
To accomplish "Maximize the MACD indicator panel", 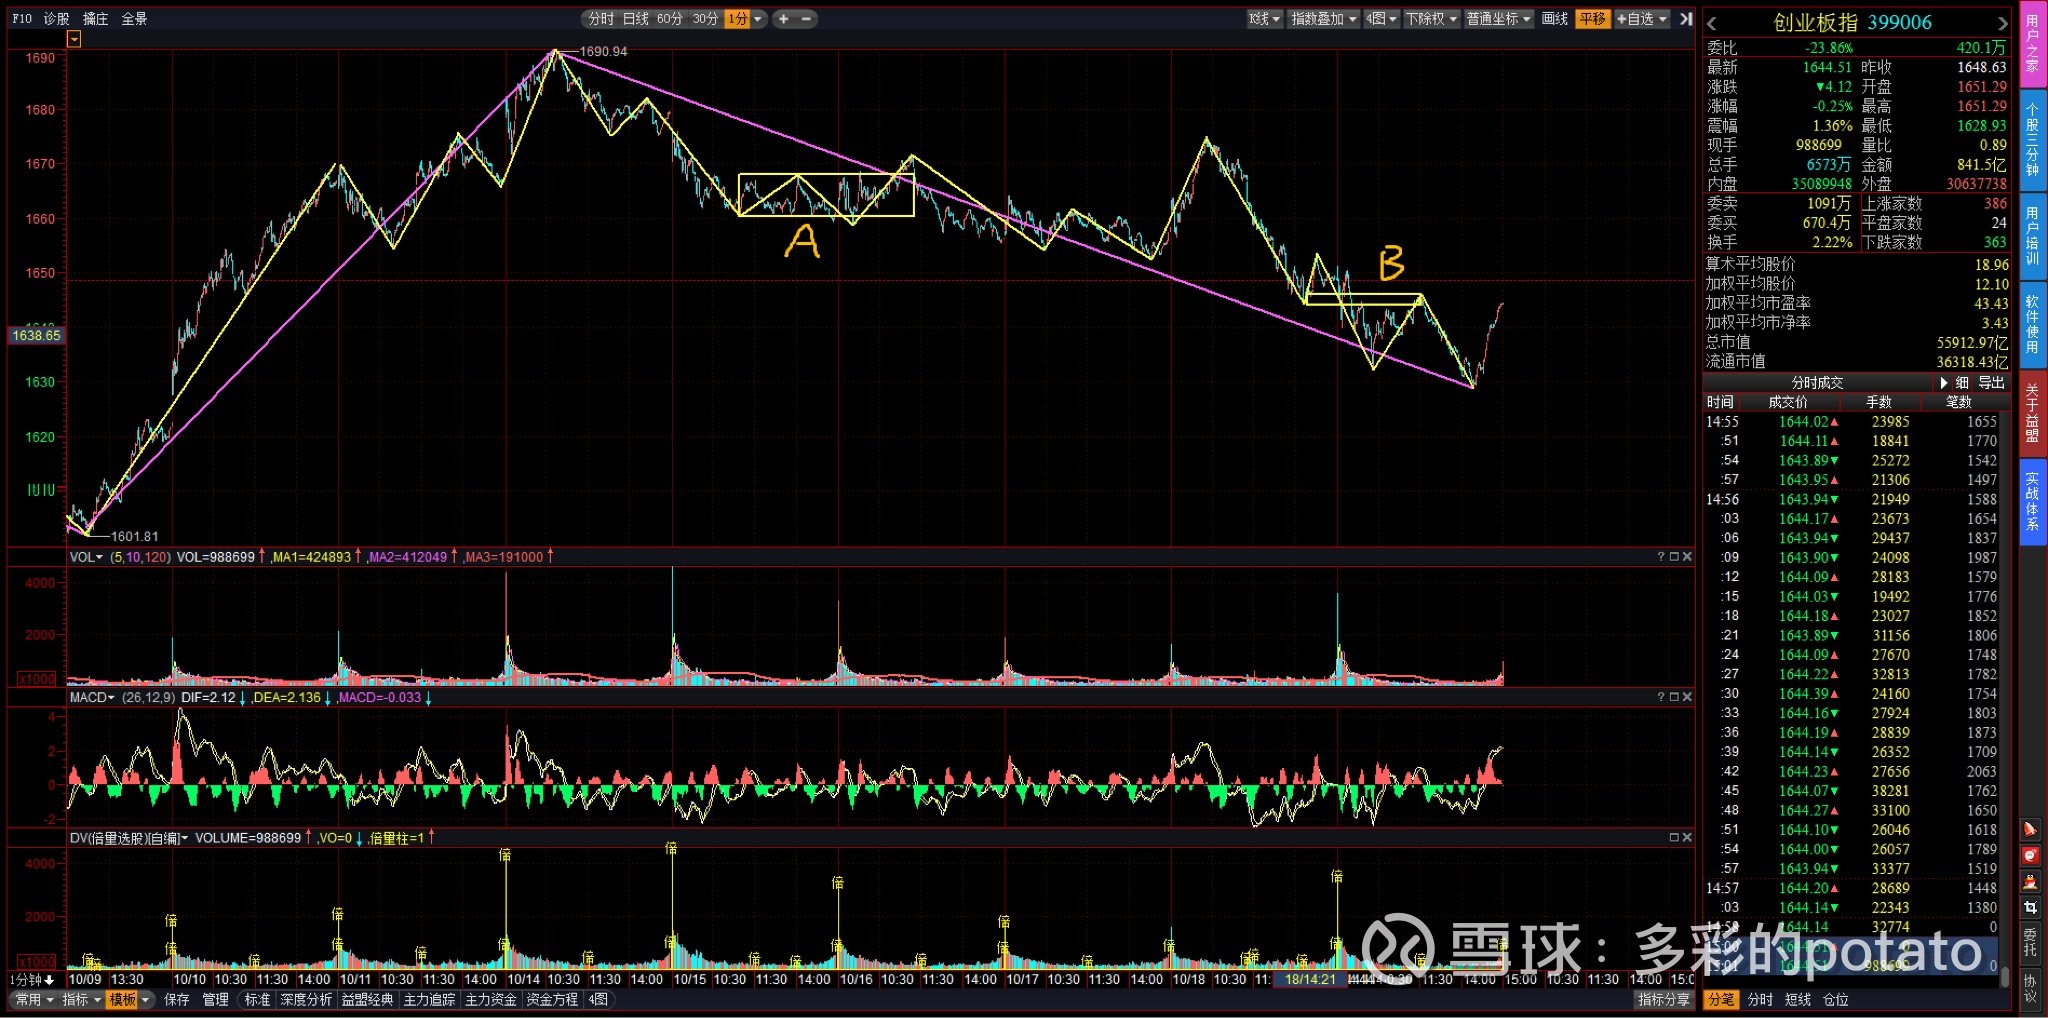I will tap(1674, 697).
